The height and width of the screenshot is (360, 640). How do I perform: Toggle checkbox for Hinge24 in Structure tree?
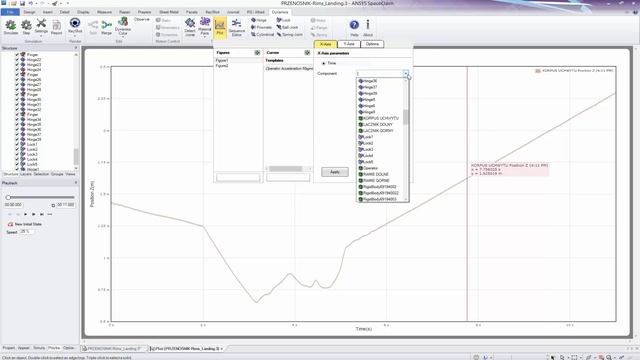17,69
